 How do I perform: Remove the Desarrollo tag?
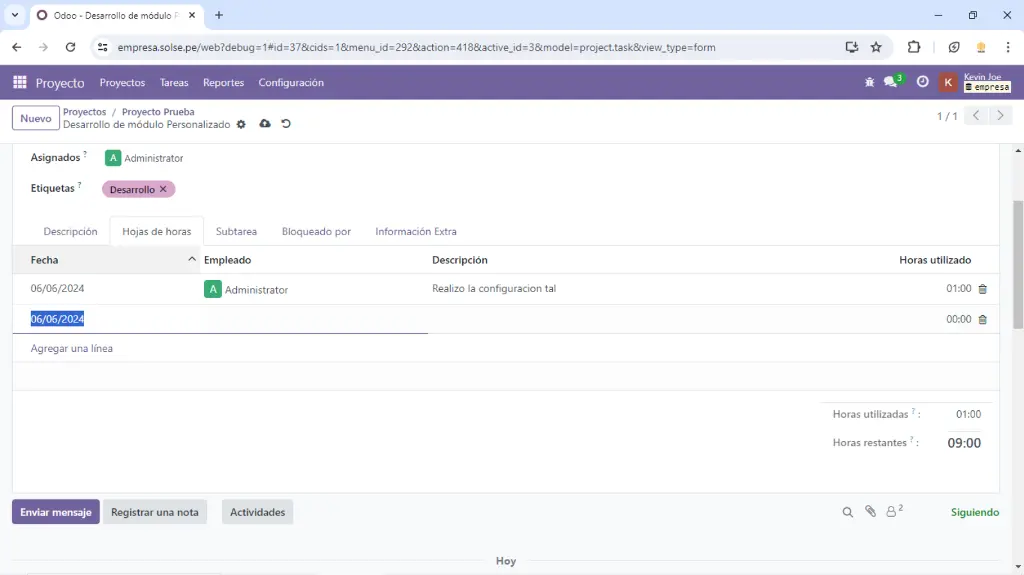click(163, 189)
